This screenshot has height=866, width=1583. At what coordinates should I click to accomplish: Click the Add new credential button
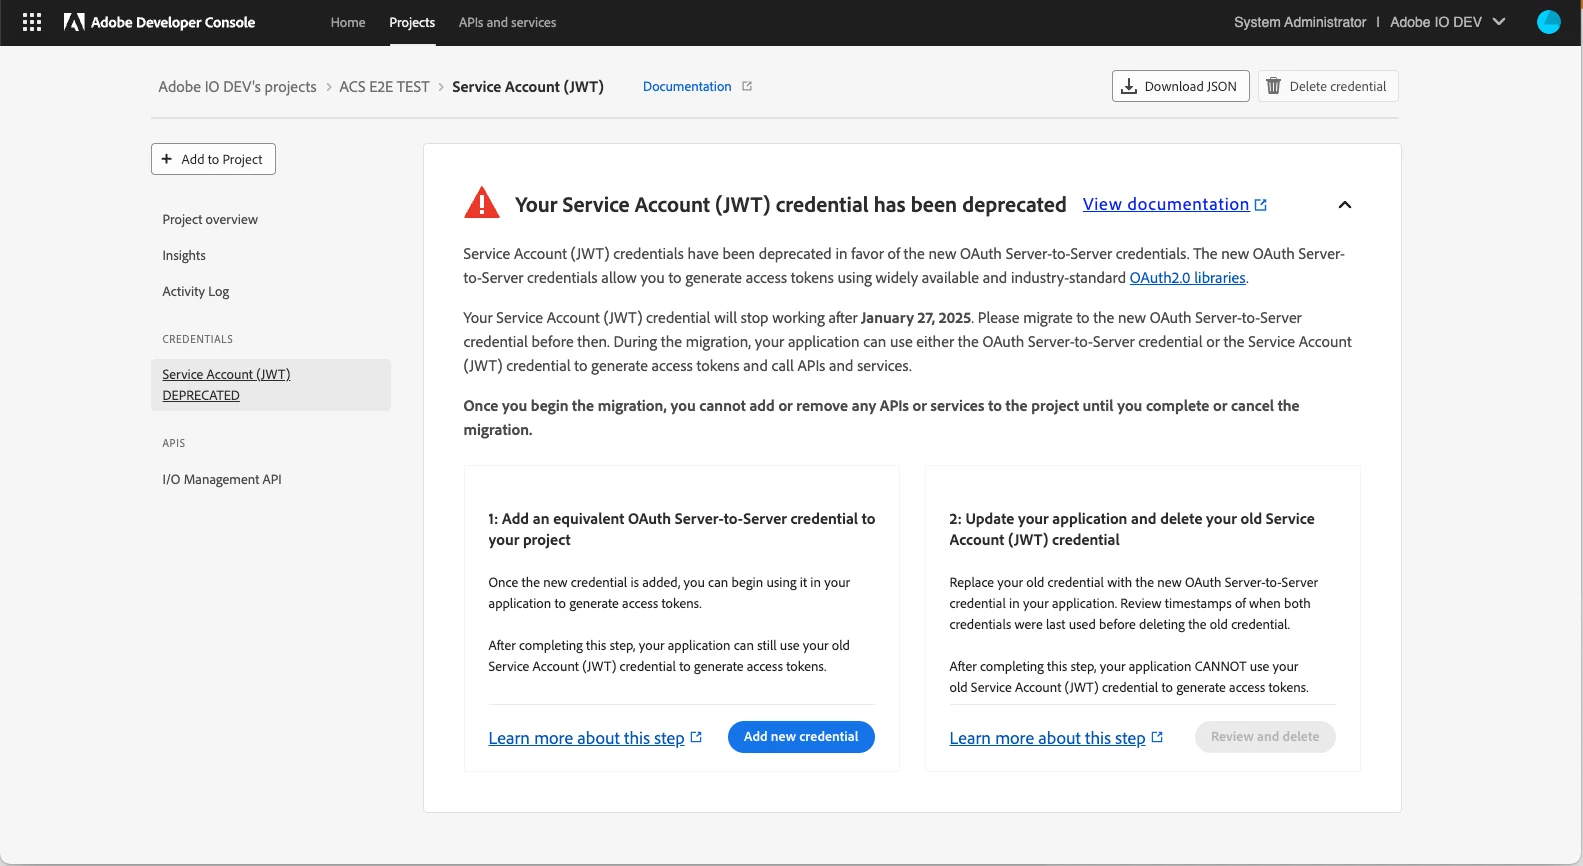pyautogui.click(x=801, y=737)
